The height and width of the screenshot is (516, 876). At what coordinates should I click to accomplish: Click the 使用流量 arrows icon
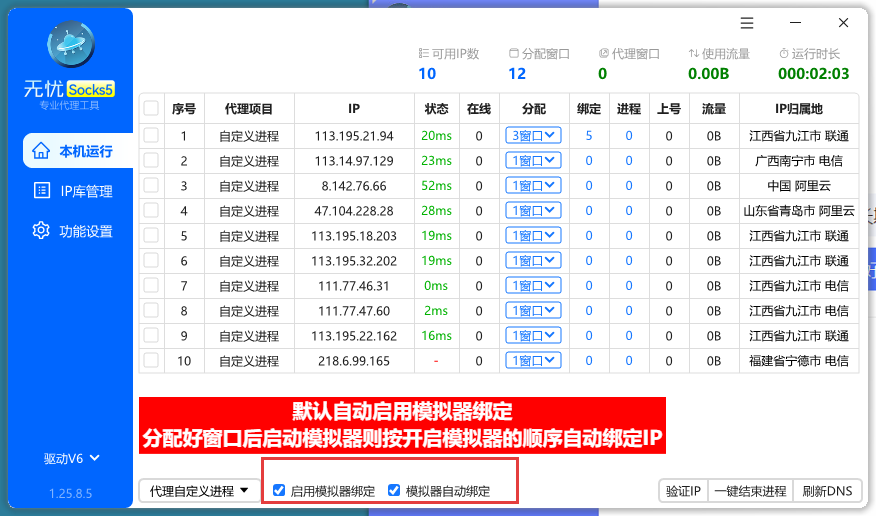coord(694,54)
